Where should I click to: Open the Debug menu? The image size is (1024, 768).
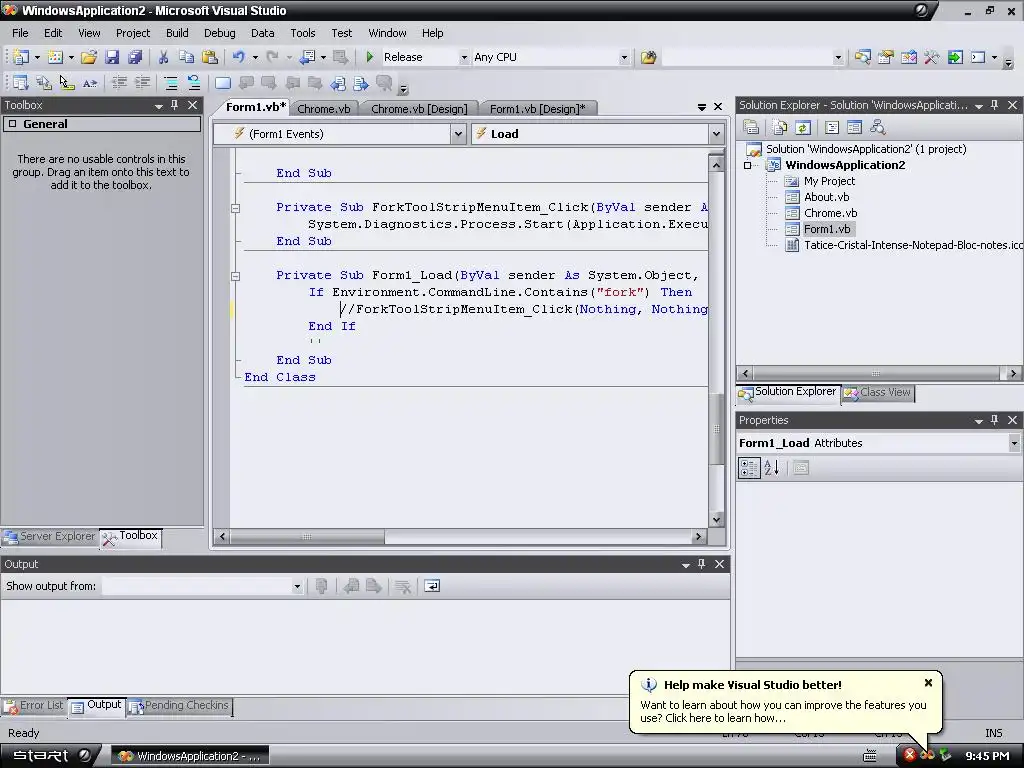219,33
